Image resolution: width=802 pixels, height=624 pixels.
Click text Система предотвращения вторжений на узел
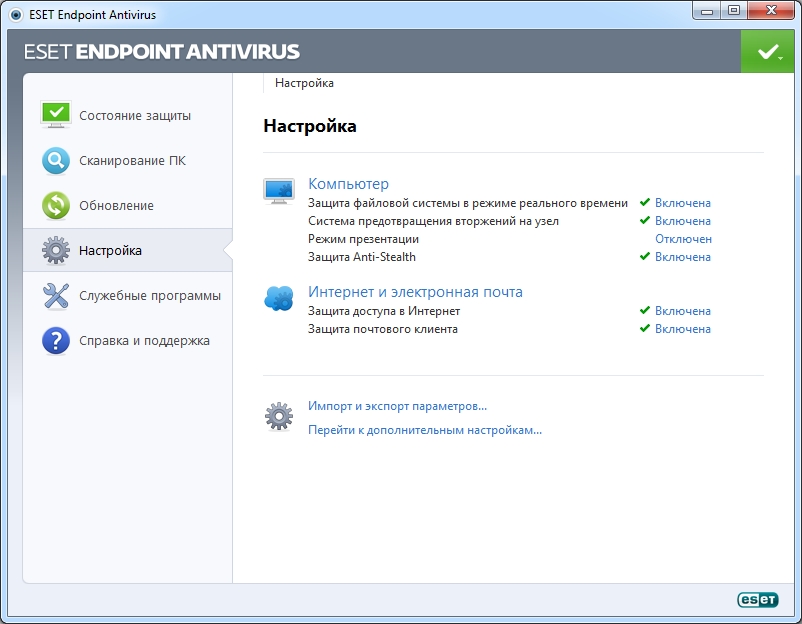433,221
